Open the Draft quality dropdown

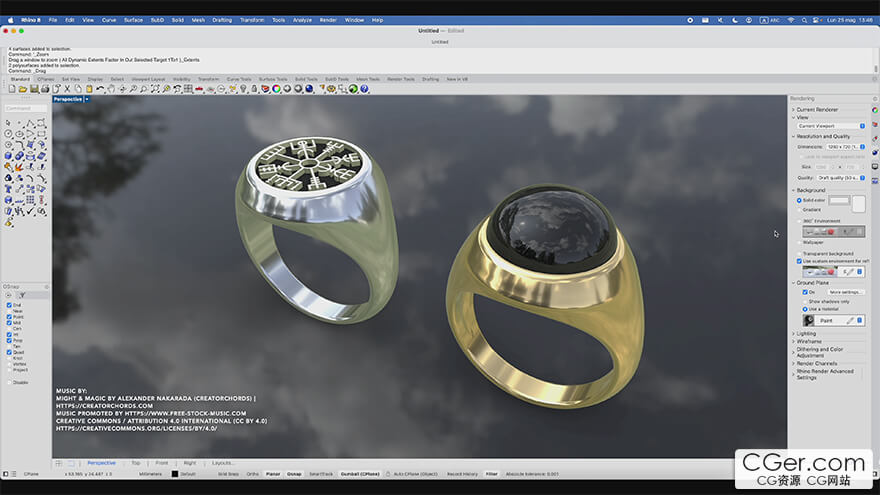click(841, 178)
